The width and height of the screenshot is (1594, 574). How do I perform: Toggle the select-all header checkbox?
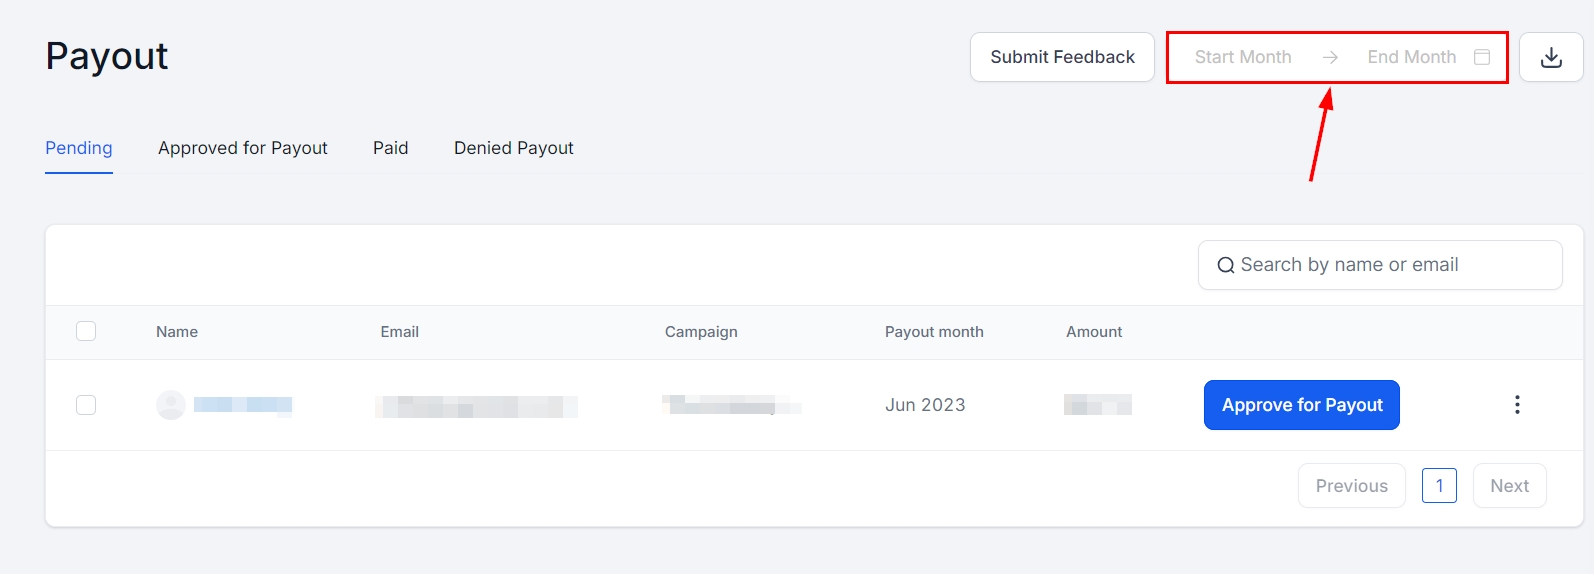pyautogui.click(x=86, y=331)
